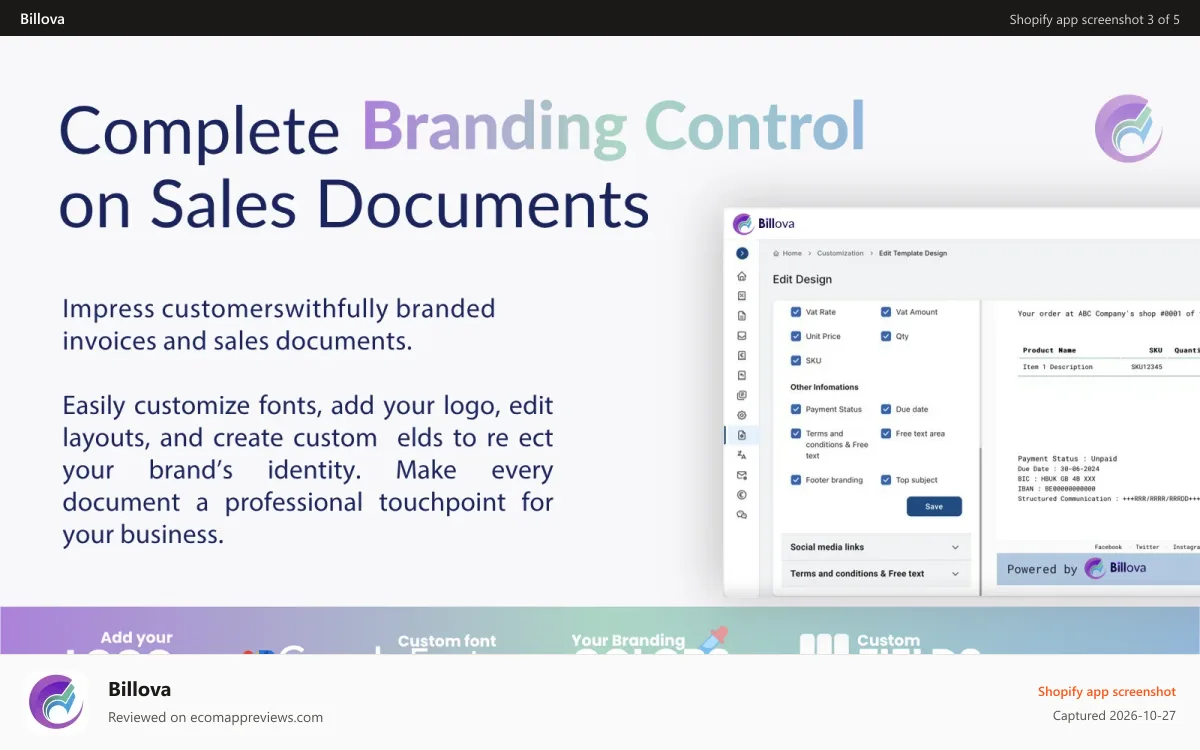
Task: Open the chat bubbles icon in sidebar
Action: (x=742, y=514)
